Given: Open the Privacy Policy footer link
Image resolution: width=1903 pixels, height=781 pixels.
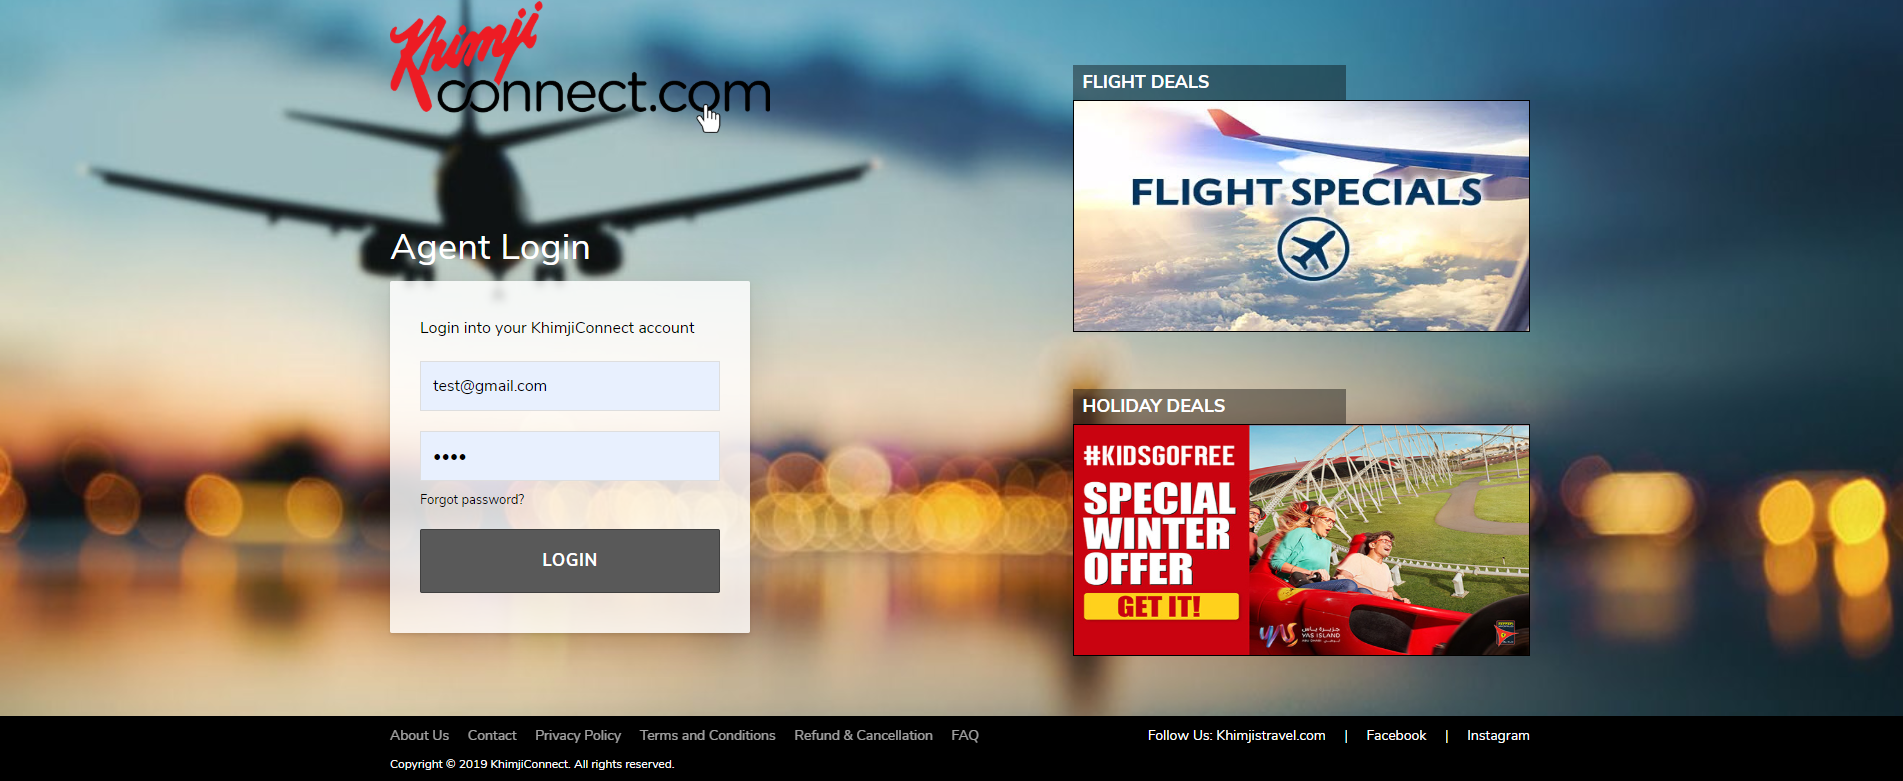Looking at the screenshot, I should [578, 735].
